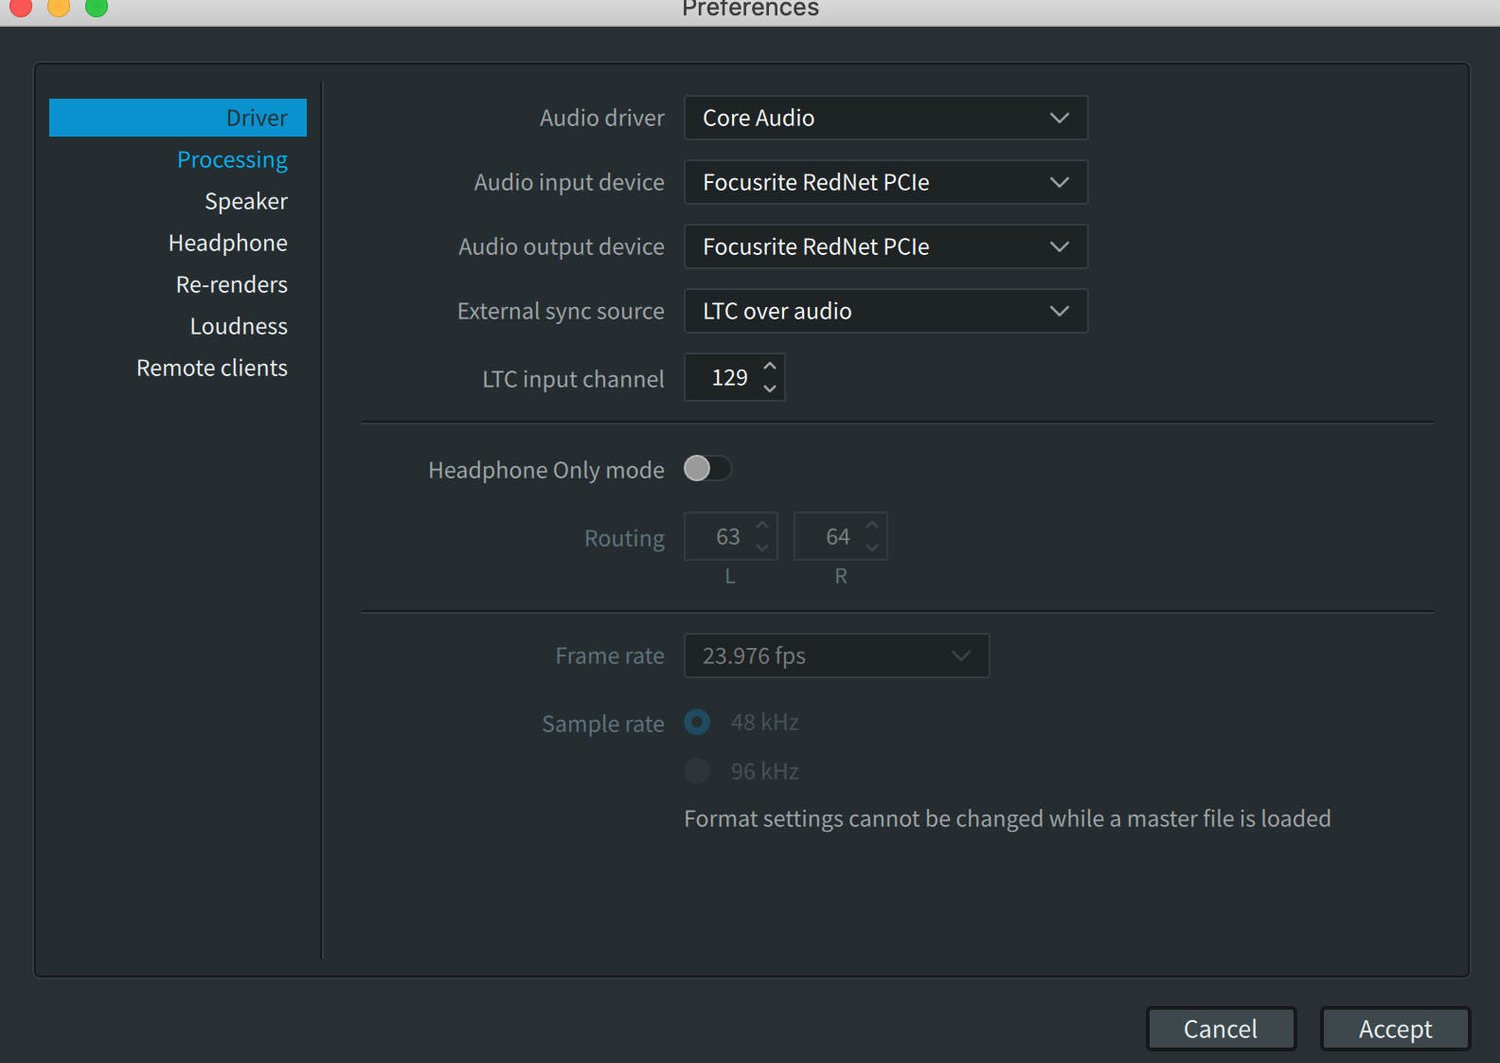Switch to the Processing settings page
The width and height of the screenshot is (1500, 1063).
pyautogui.click(x=232, y=159)
